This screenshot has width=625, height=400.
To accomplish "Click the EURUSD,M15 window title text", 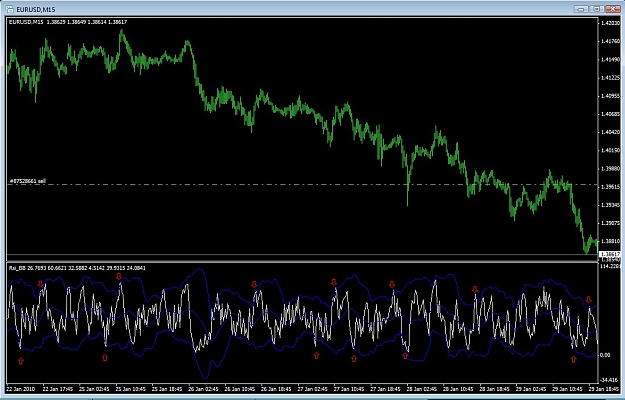I will pyautogui.click(x=36, y=9).
